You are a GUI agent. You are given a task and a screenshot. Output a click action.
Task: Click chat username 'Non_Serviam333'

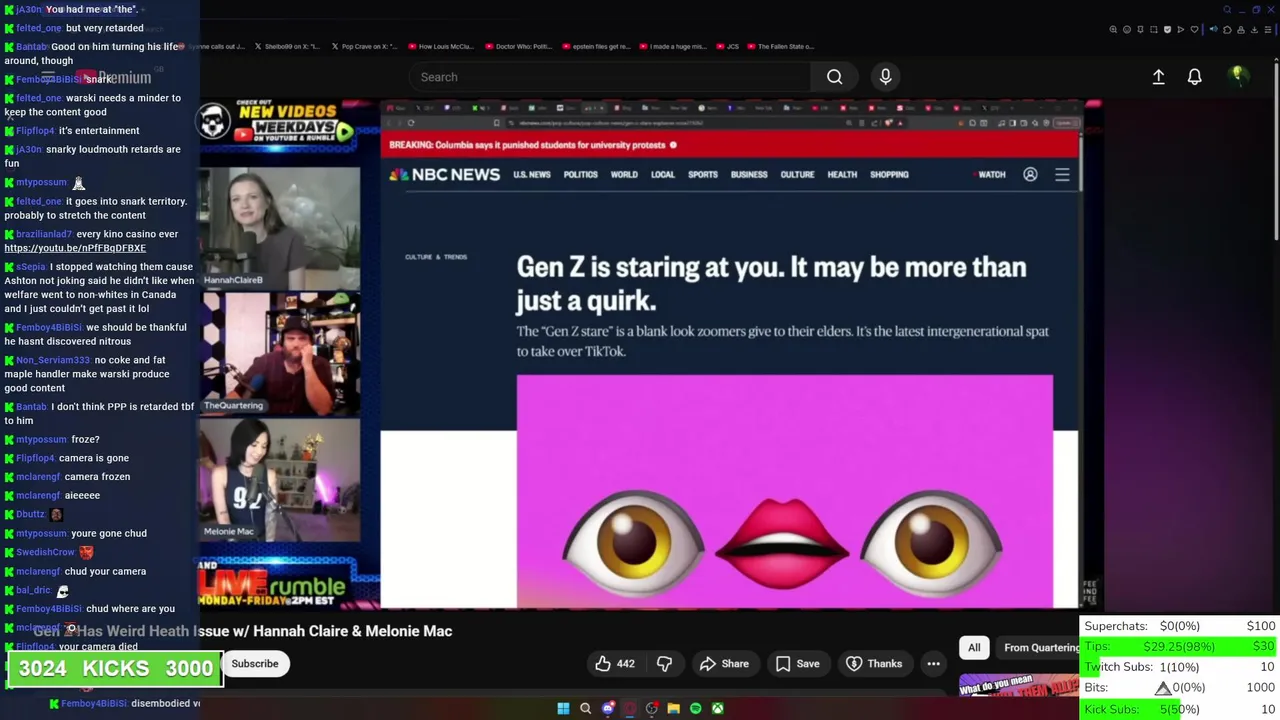point(53,360)
